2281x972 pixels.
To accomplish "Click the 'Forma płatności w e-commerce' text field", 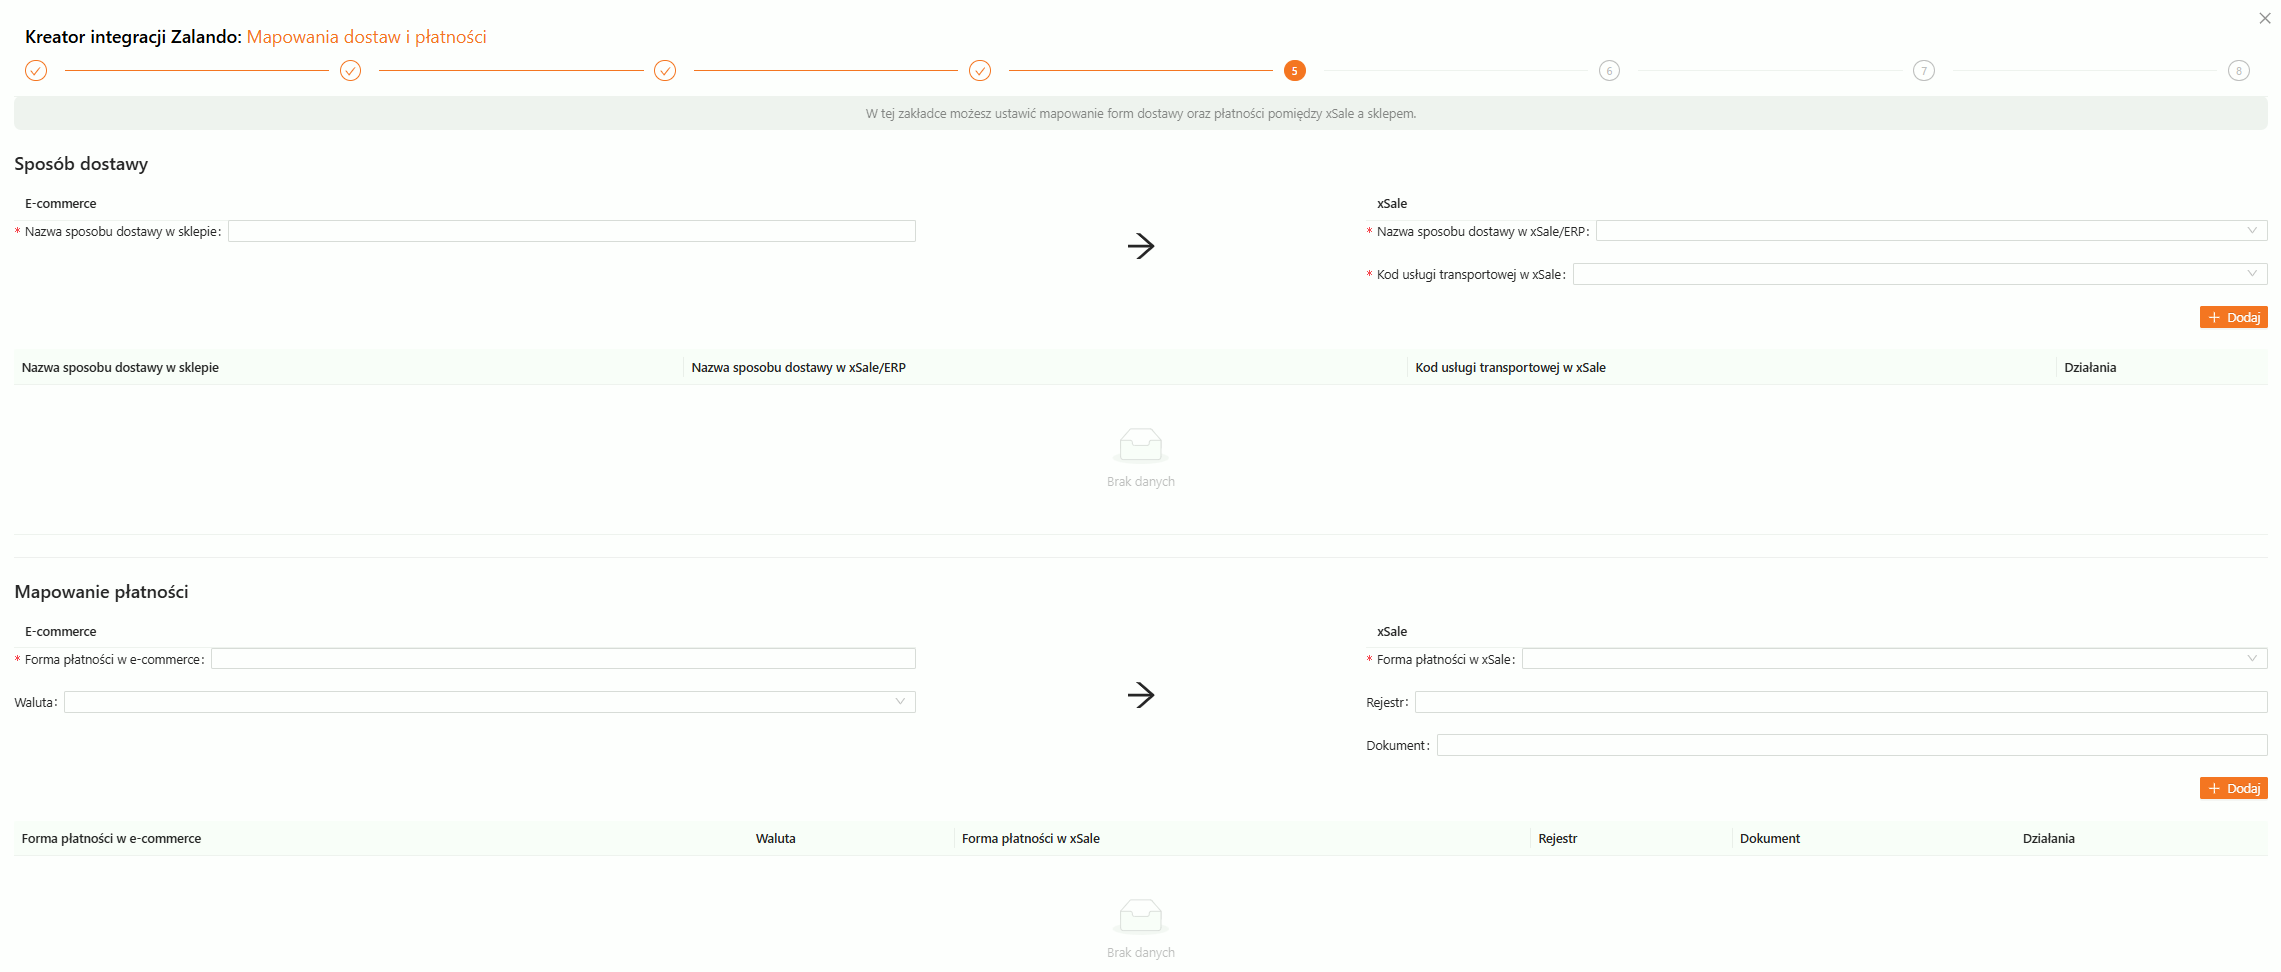I will [563, 659].
